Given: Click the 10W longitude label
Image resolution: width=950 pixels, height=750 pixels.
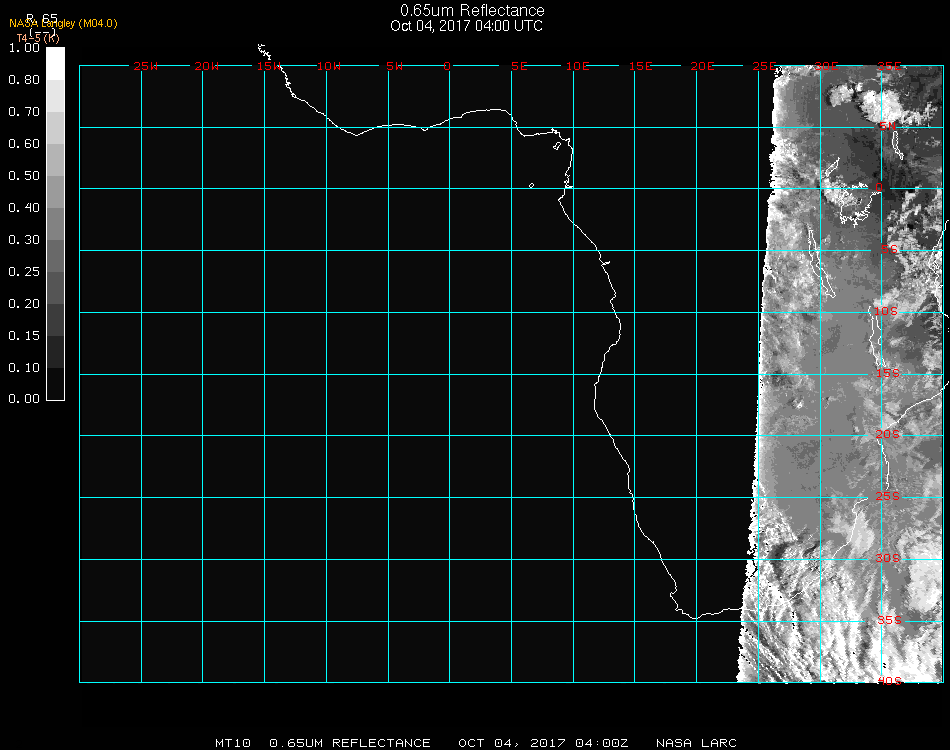Looking at the screenshot, I should (329, 66).
